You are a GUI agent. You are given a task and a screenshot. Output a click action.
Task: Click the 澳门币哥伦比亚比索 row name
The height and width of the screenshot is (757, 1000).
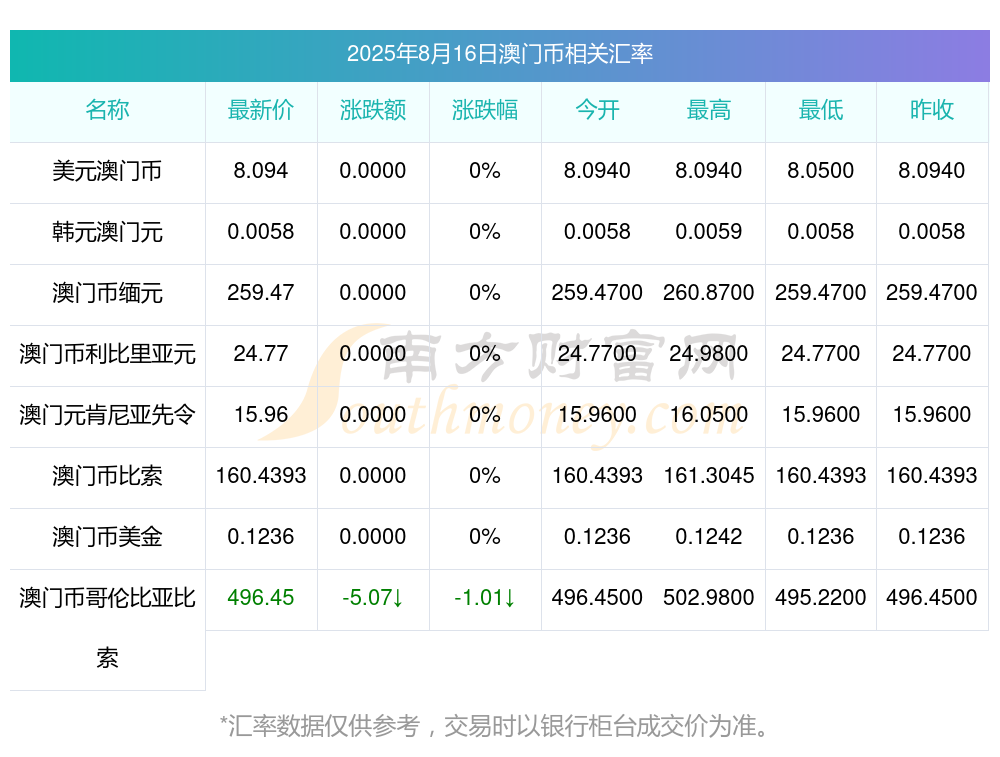pos(107,628)
